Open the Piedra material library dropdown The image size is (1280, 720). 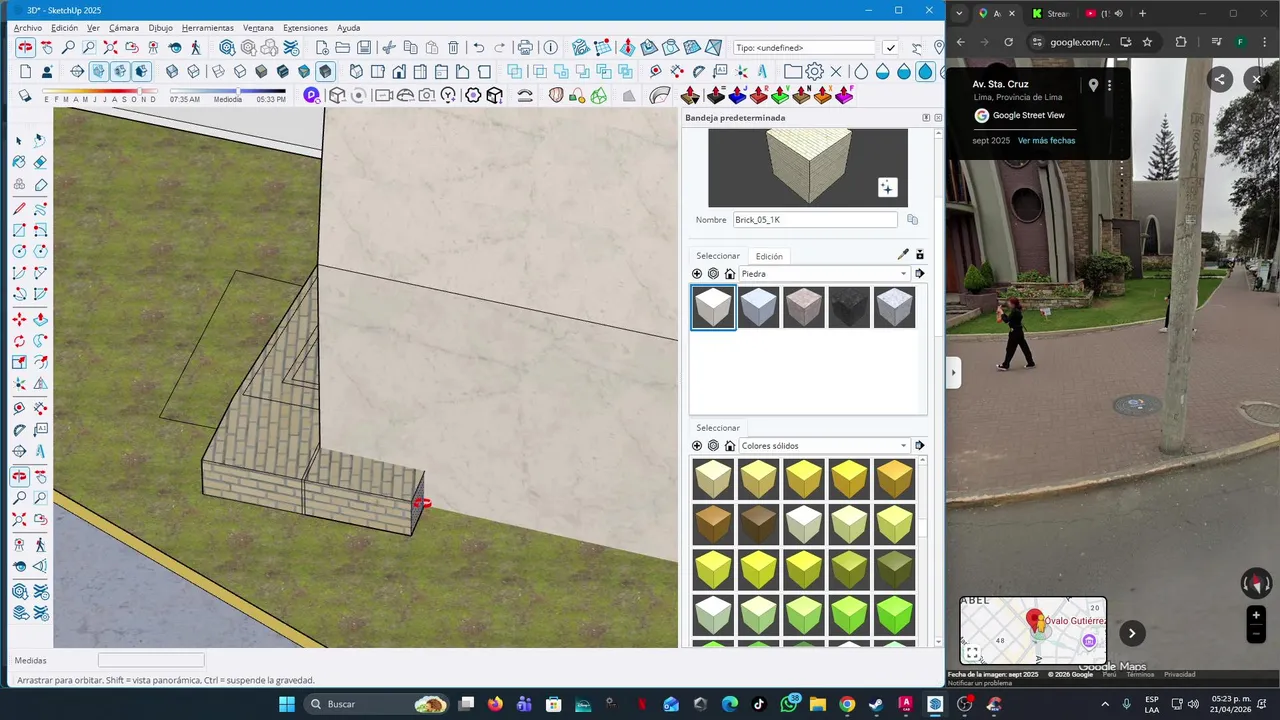pyautogui.click(x=824, y=274)
